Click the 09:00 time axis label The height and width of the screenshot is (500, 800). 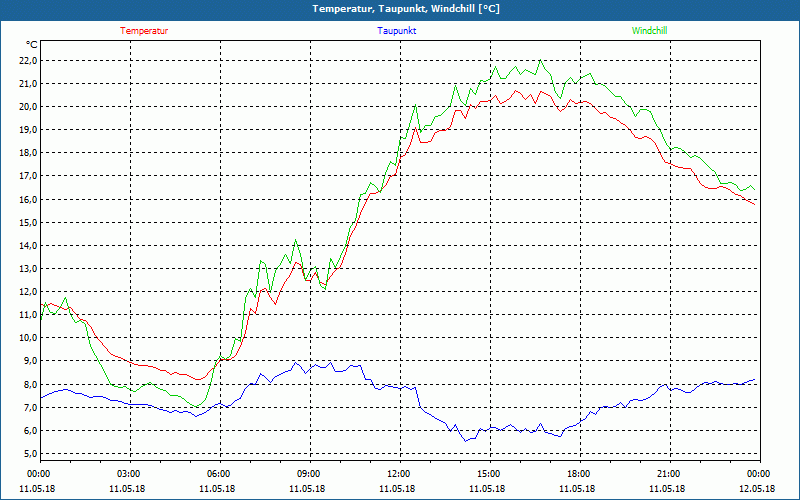[x=309, y=474]
